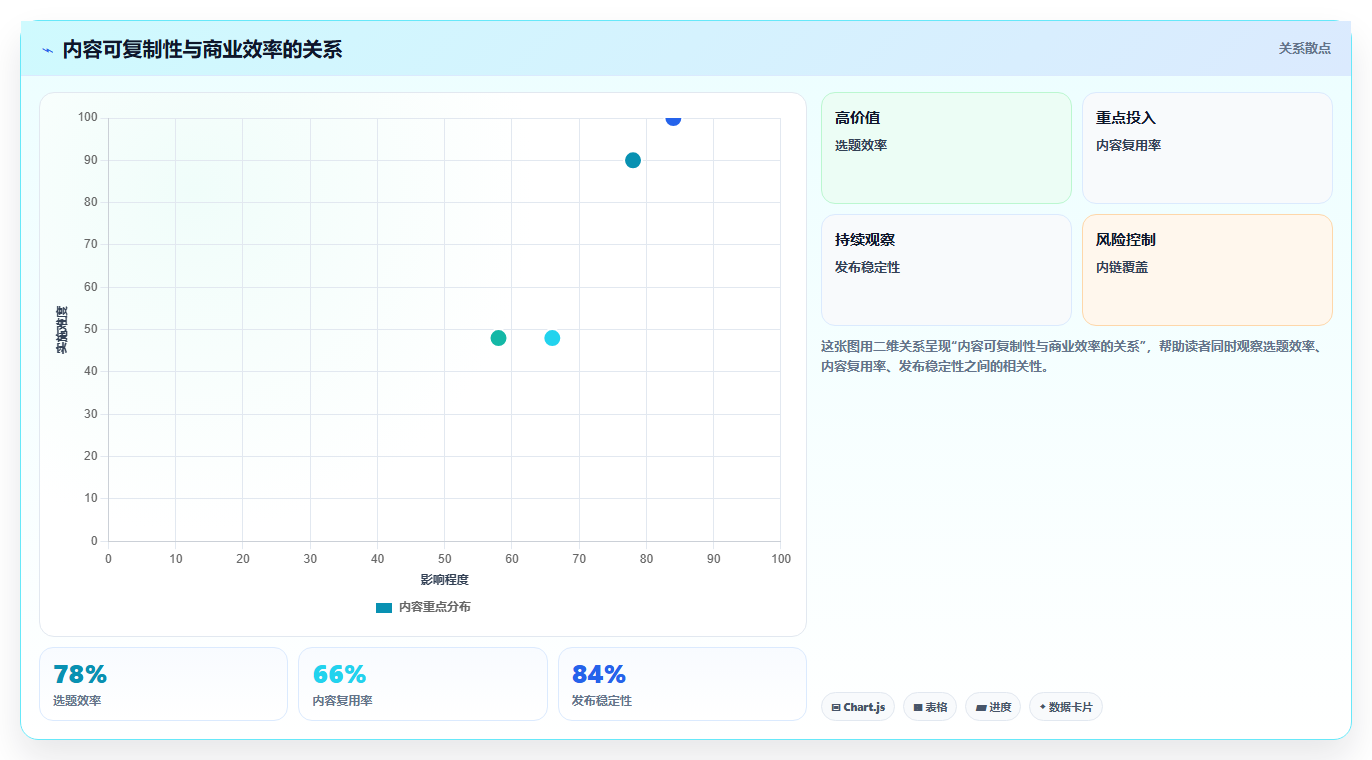This screenshot has height=760, width=1372.
Task: Click the 内容重点分布 legend label
Action: 434,607
